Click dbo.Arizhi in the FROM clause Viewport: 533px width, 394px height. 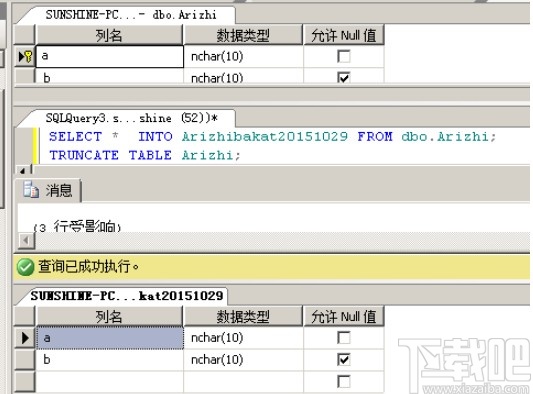[x=445, y=137]
